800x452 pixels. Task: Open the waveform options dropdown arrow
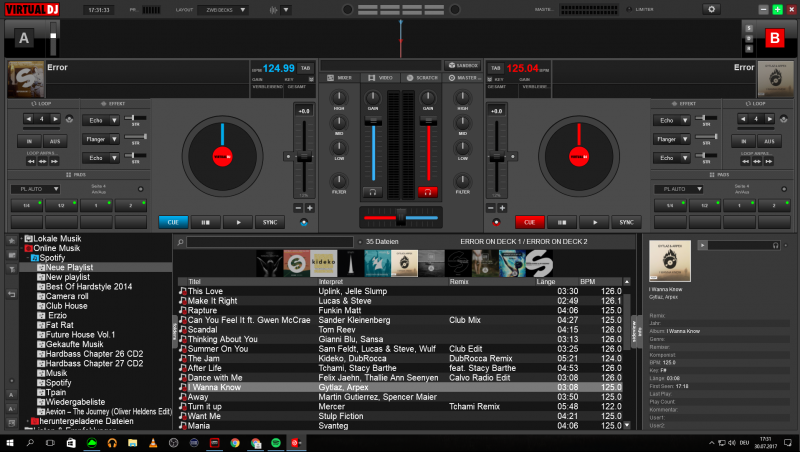286,10
